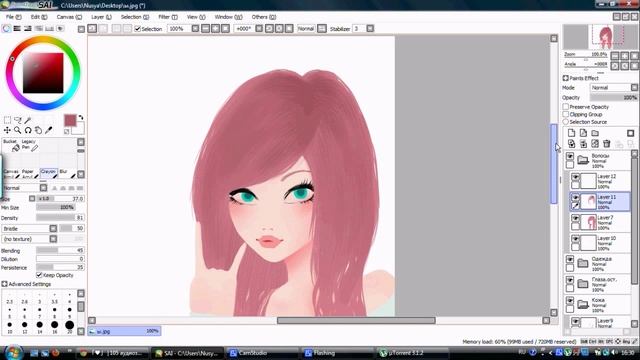
Task: Select the Canvas Acrylic brush
Action: [x=11, y=174]
